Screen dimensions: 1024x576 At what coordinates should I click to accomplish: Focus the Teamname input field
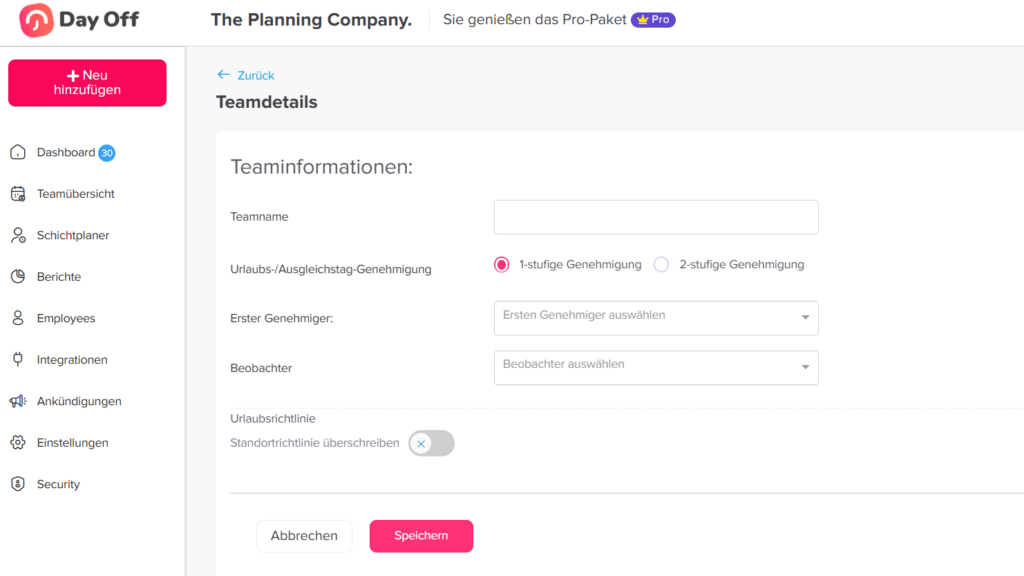click(x=656, y=217)
